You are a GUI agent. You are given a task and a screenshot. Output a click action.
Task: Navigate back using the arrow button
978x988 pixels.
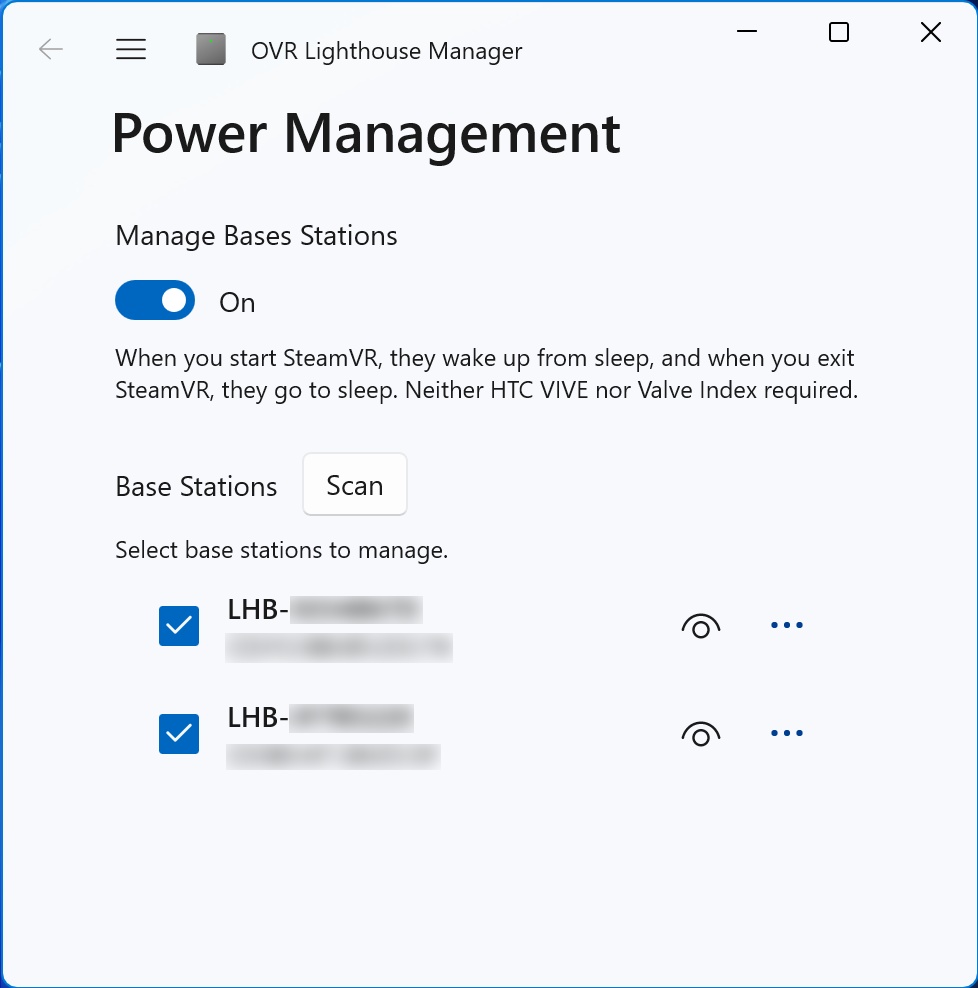[50, 49]
